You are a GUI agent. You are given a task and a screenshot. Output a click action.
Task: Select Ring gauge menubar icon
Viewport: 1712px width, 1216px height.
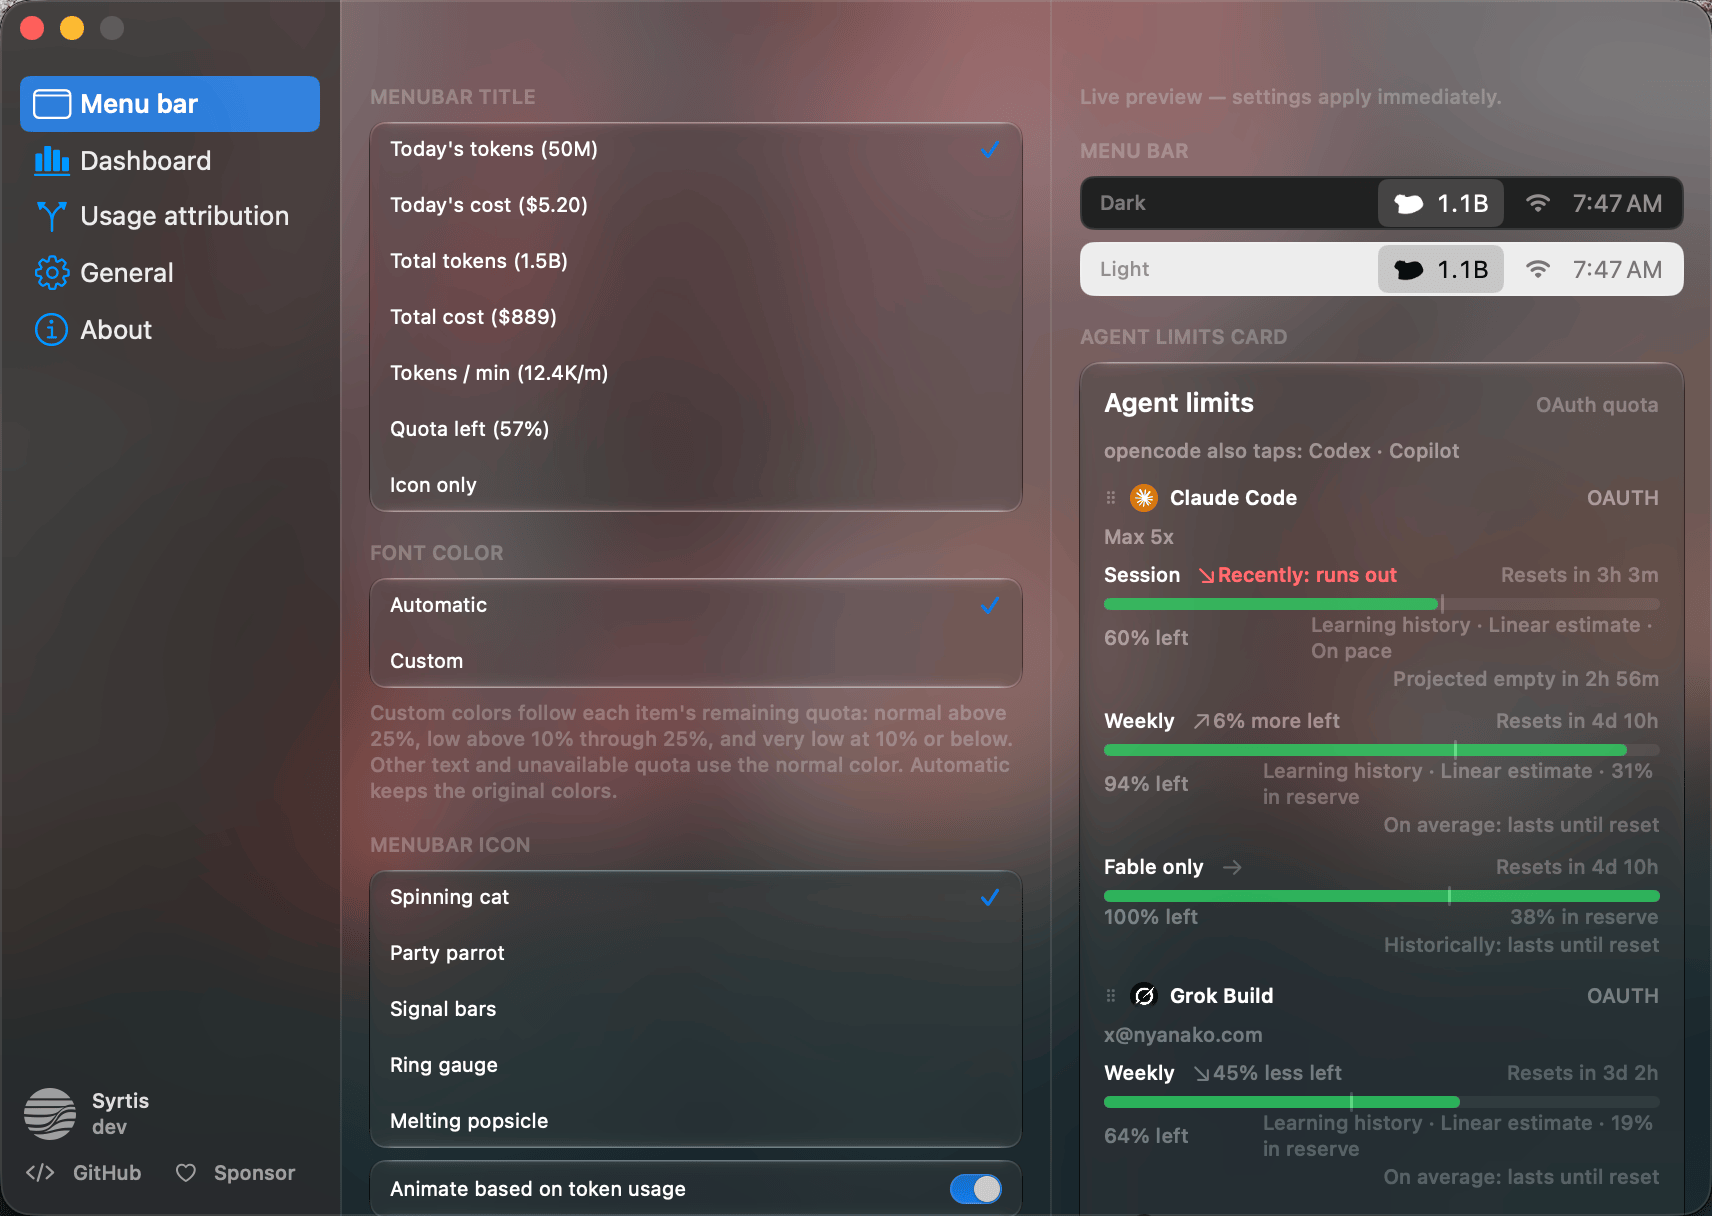coord(696,1065)
